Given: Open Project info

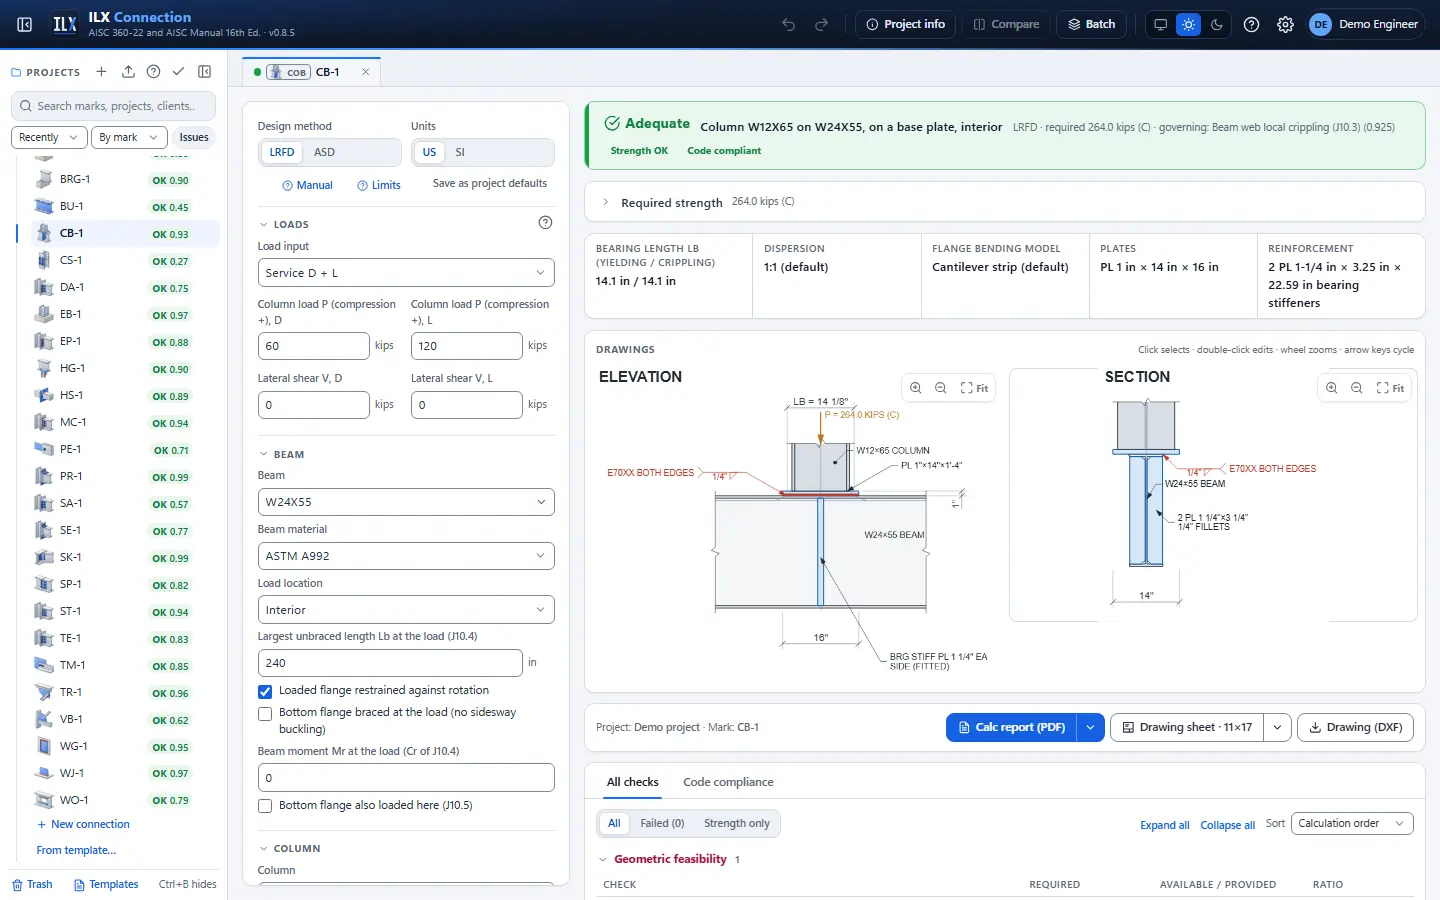Looking at the screenshot, I should coord(905,24).
